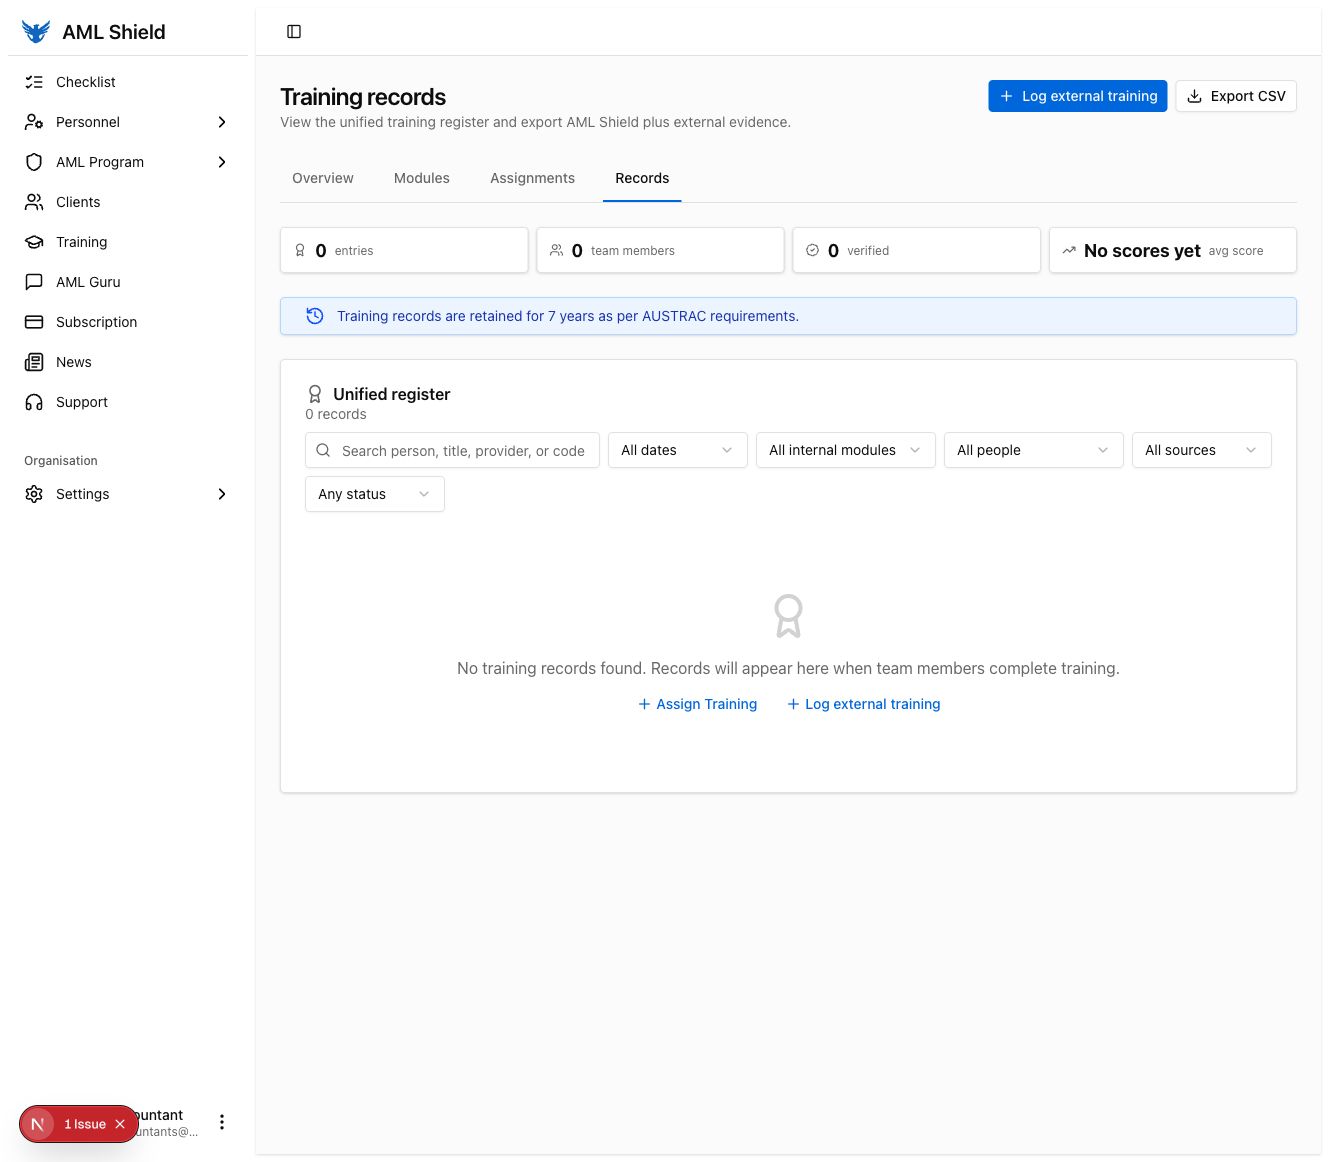Image resolution: width=1329 pixels, height=1162 pixels.
Task: Click the Training graduation cap icon
Action: coord(34,242)
